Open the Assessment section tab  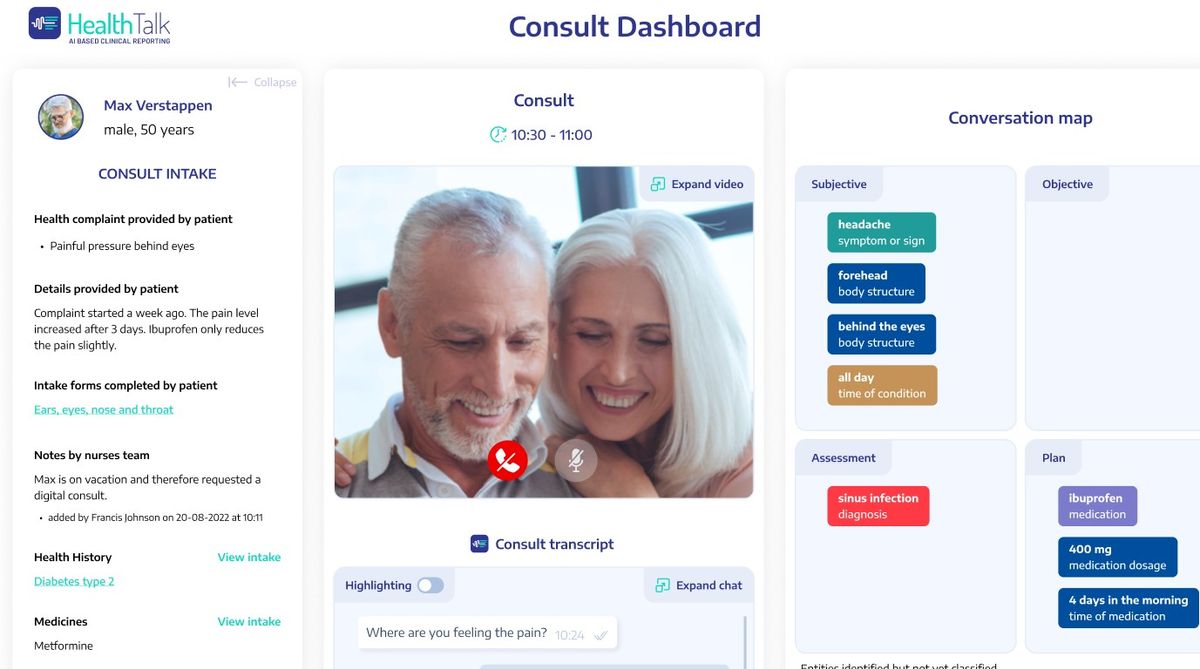(843, 458)
